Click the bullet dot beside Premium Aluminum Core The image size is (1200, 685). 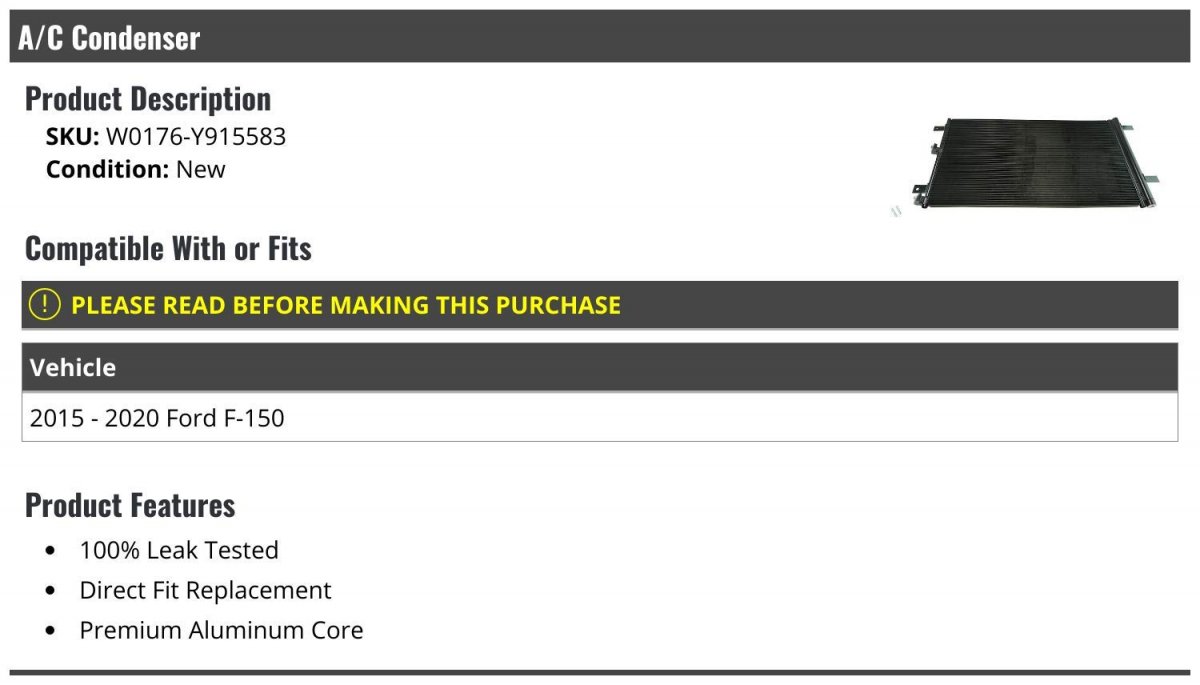click(x=51, y=631)
